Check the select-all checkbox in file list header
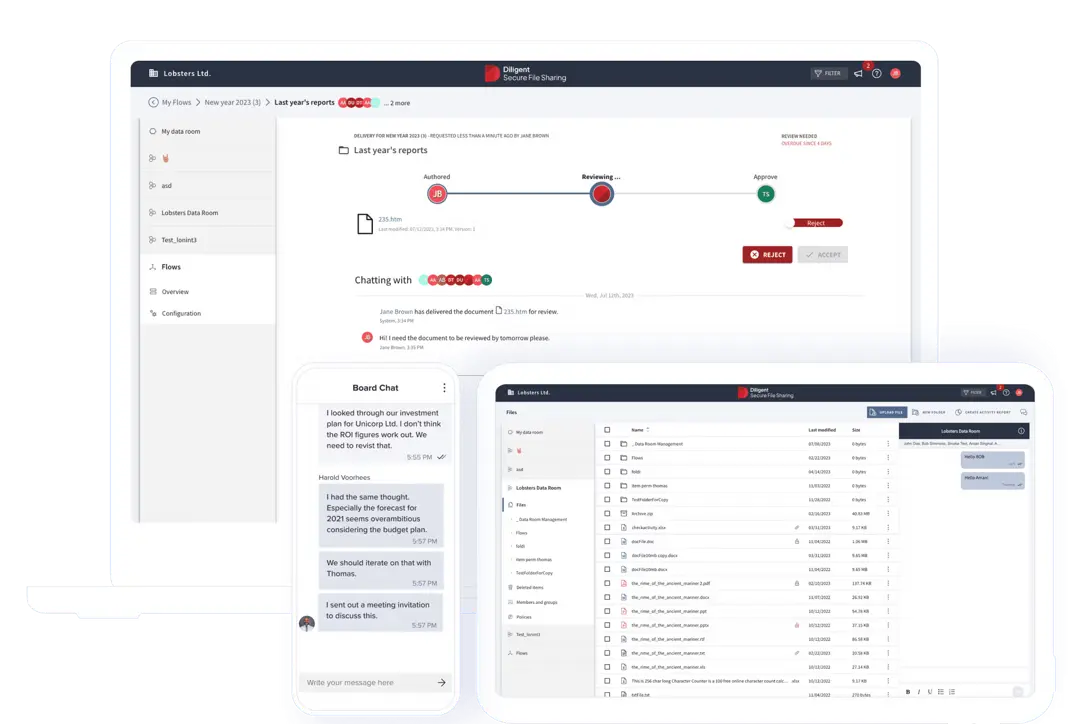The image size is (1080, 724). (607, 429)
